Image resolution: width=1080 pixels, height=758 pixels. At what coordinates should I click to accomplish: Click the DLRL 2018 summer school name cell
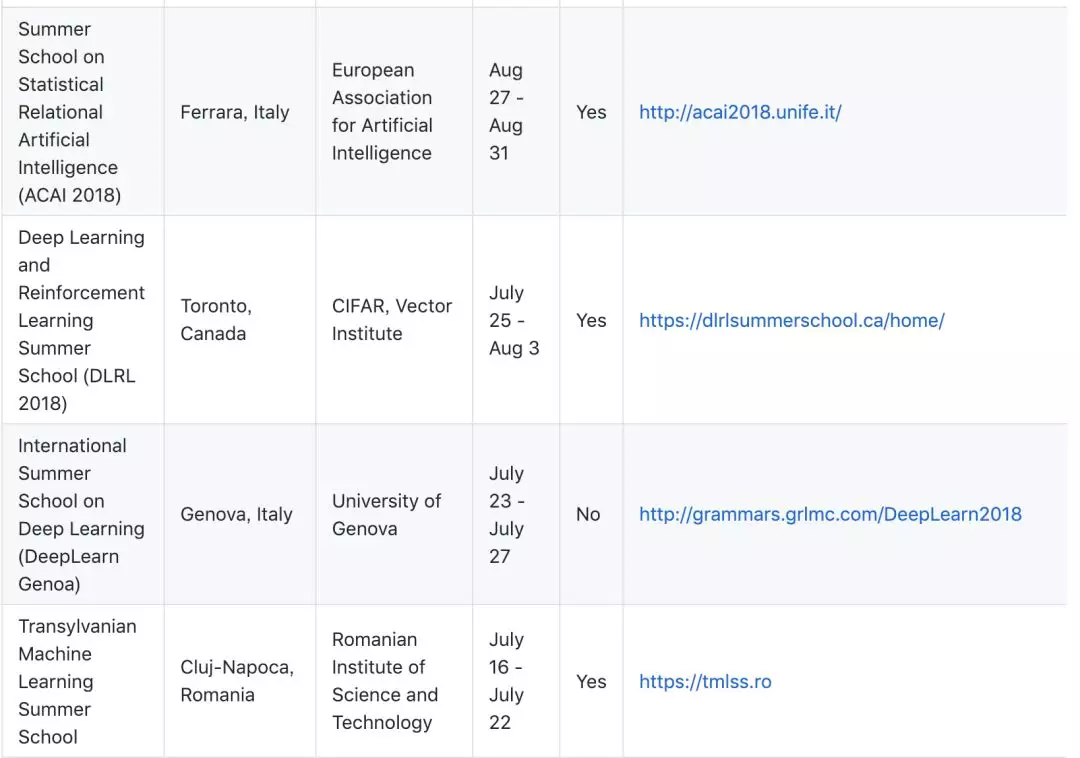pyautogui.click(x=81, y=320)
